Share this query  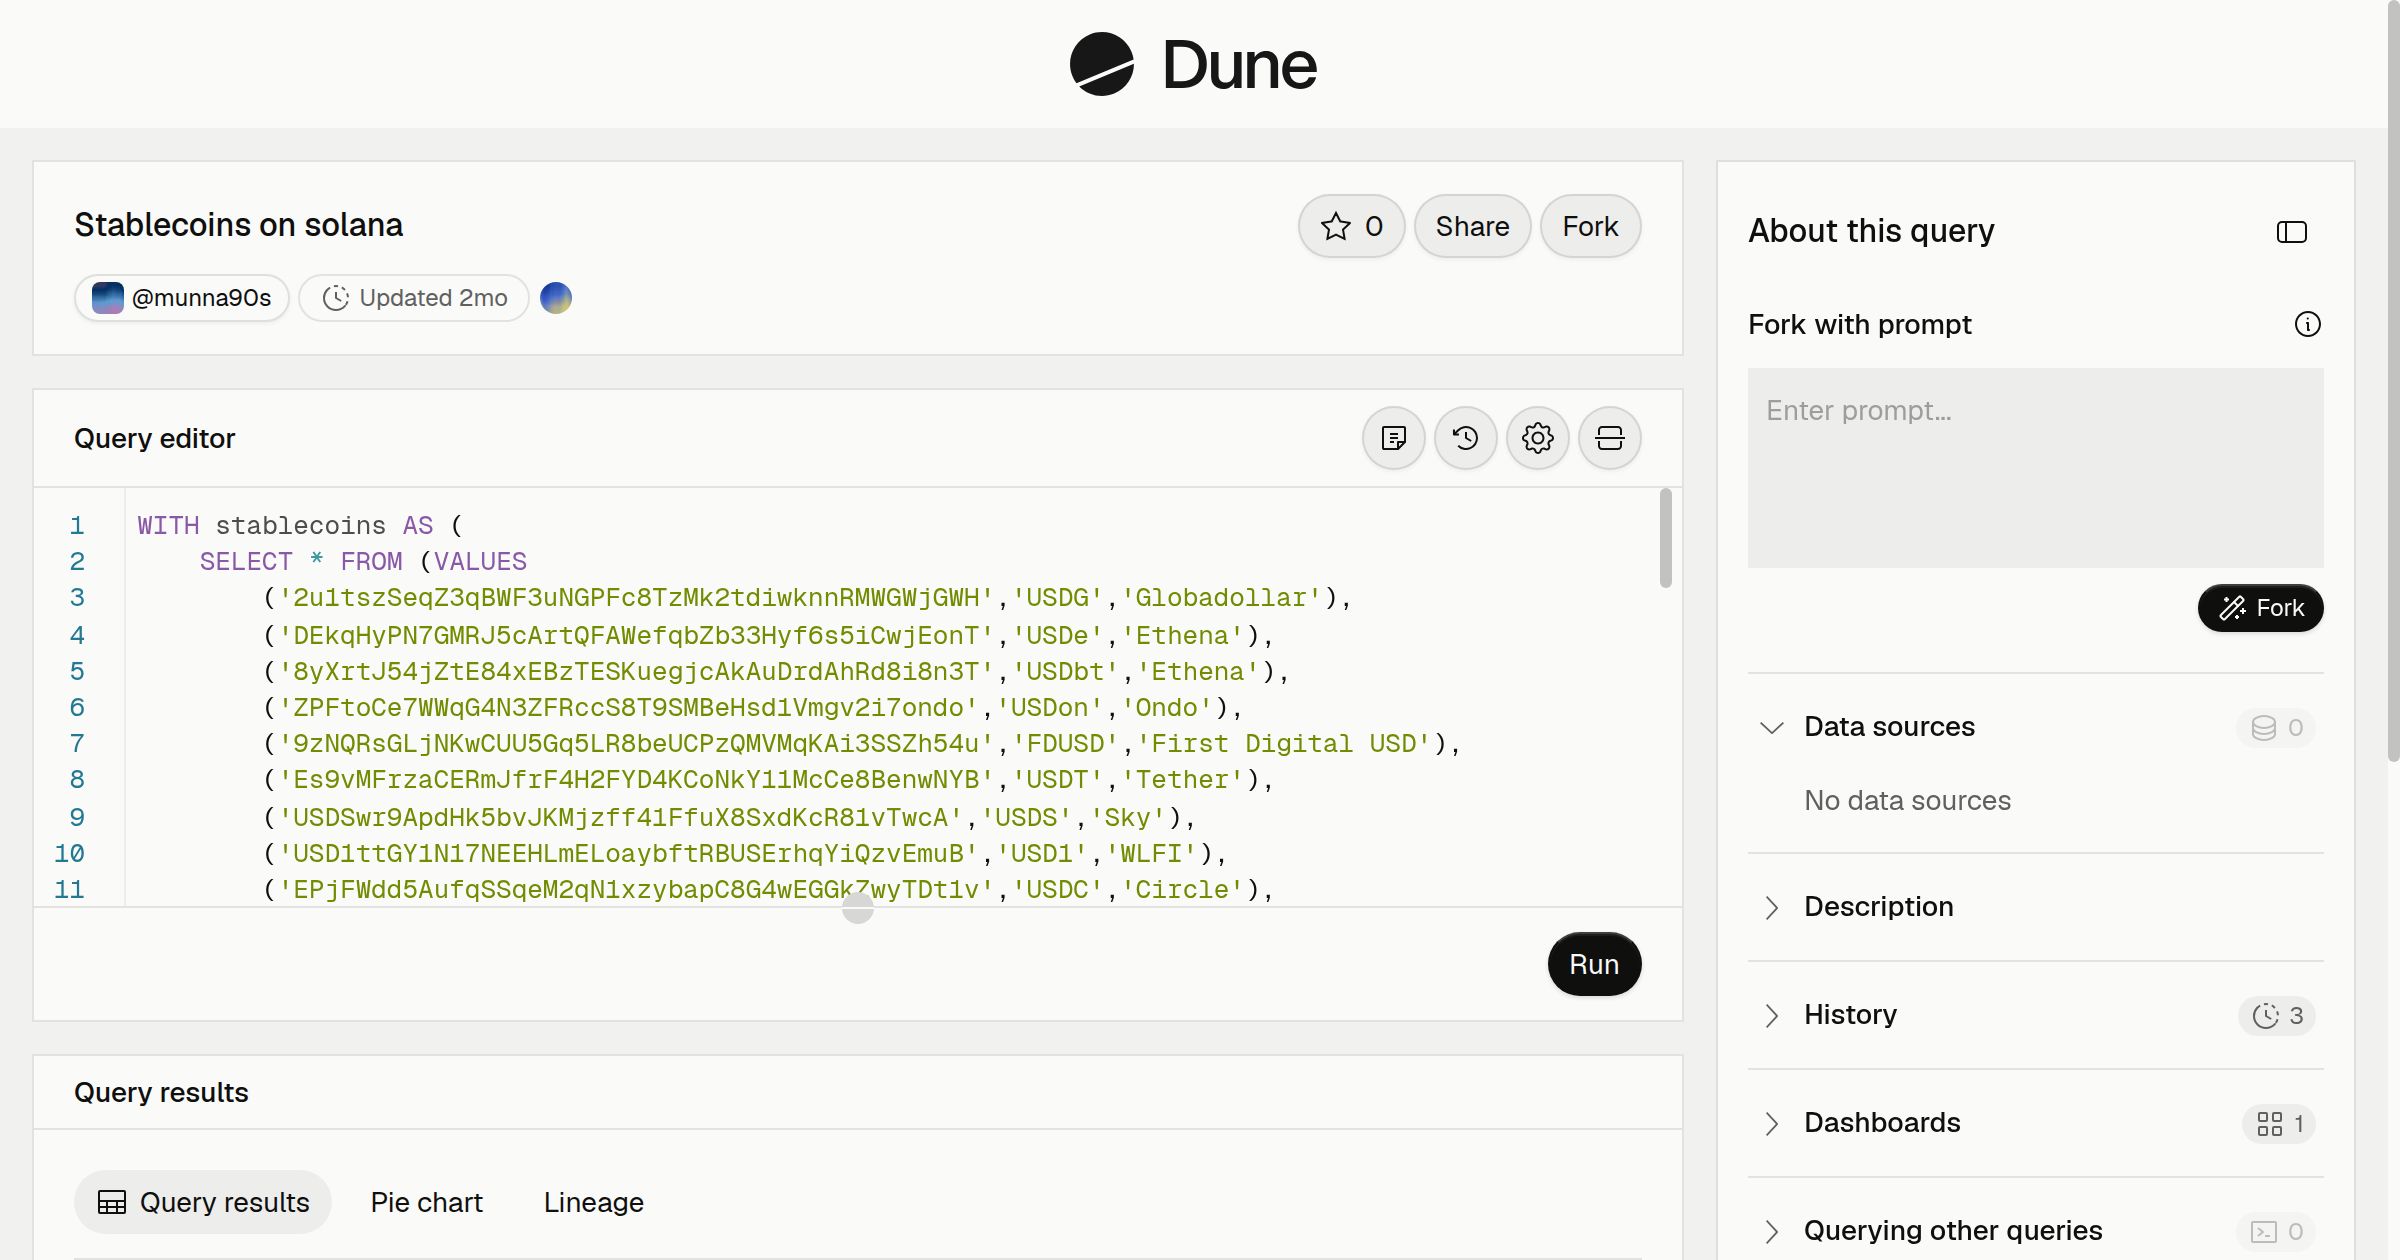tap(1472, 226)
